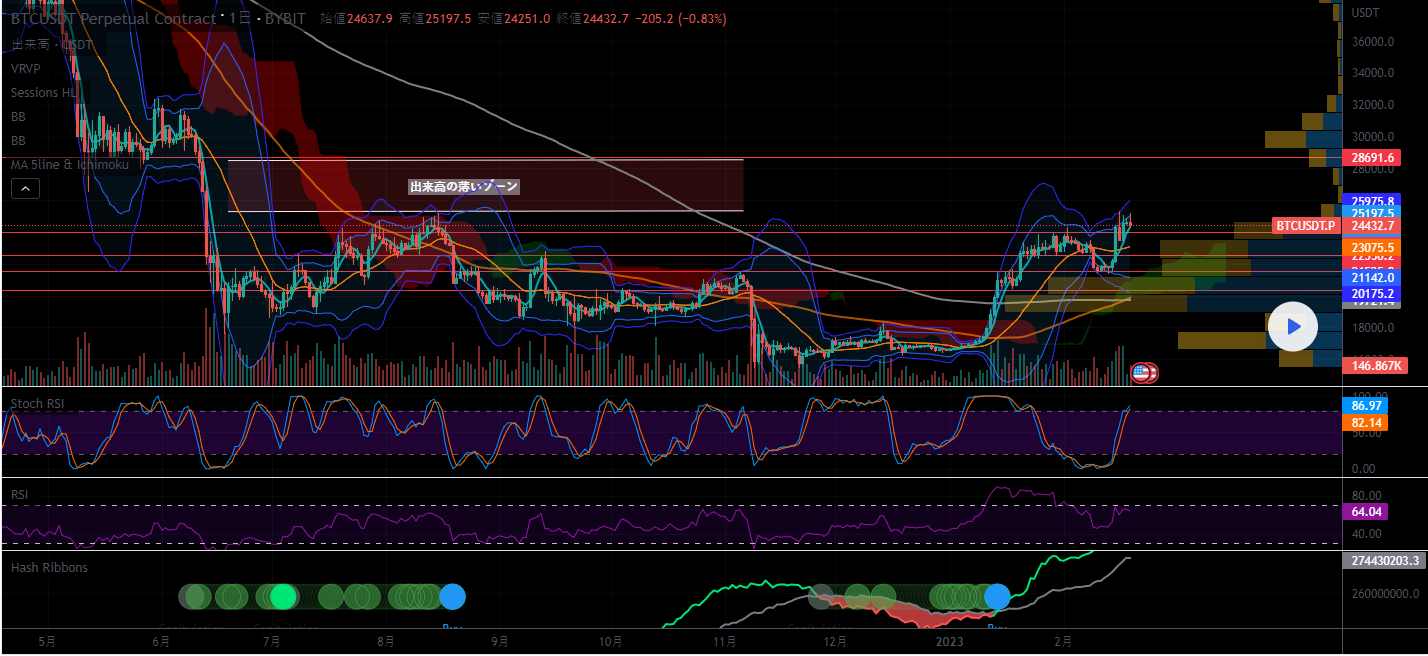Viewport: 1428px width, 656px height.
Task: Collapse the indicator legend with chevron button
Action: 25,188
